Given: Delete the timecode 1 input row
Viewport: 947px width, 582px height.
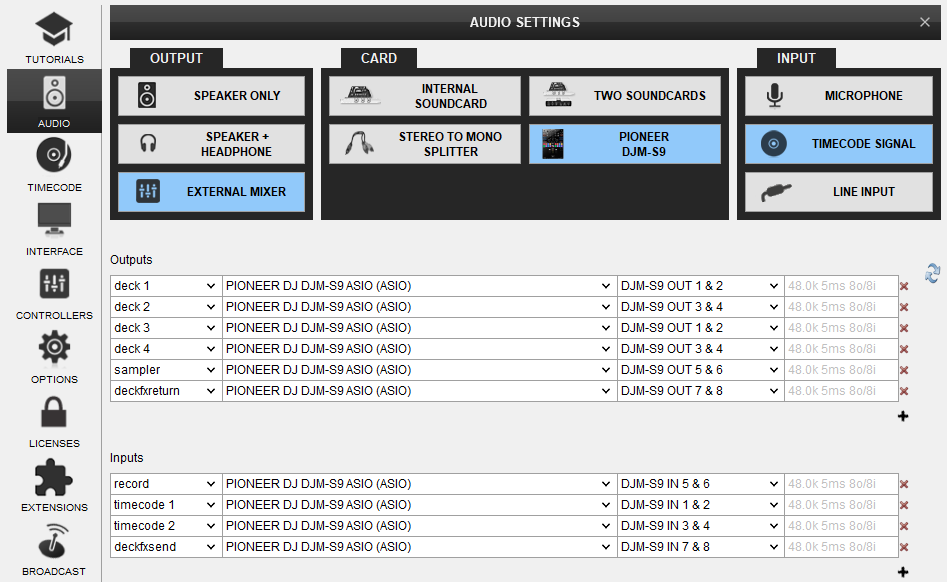Looking at the screenshot, I should [904, 505].
